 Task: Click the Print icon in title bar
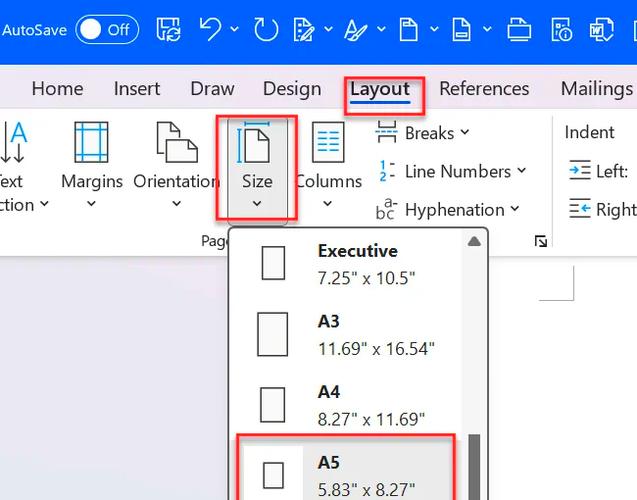pos(519,30)
